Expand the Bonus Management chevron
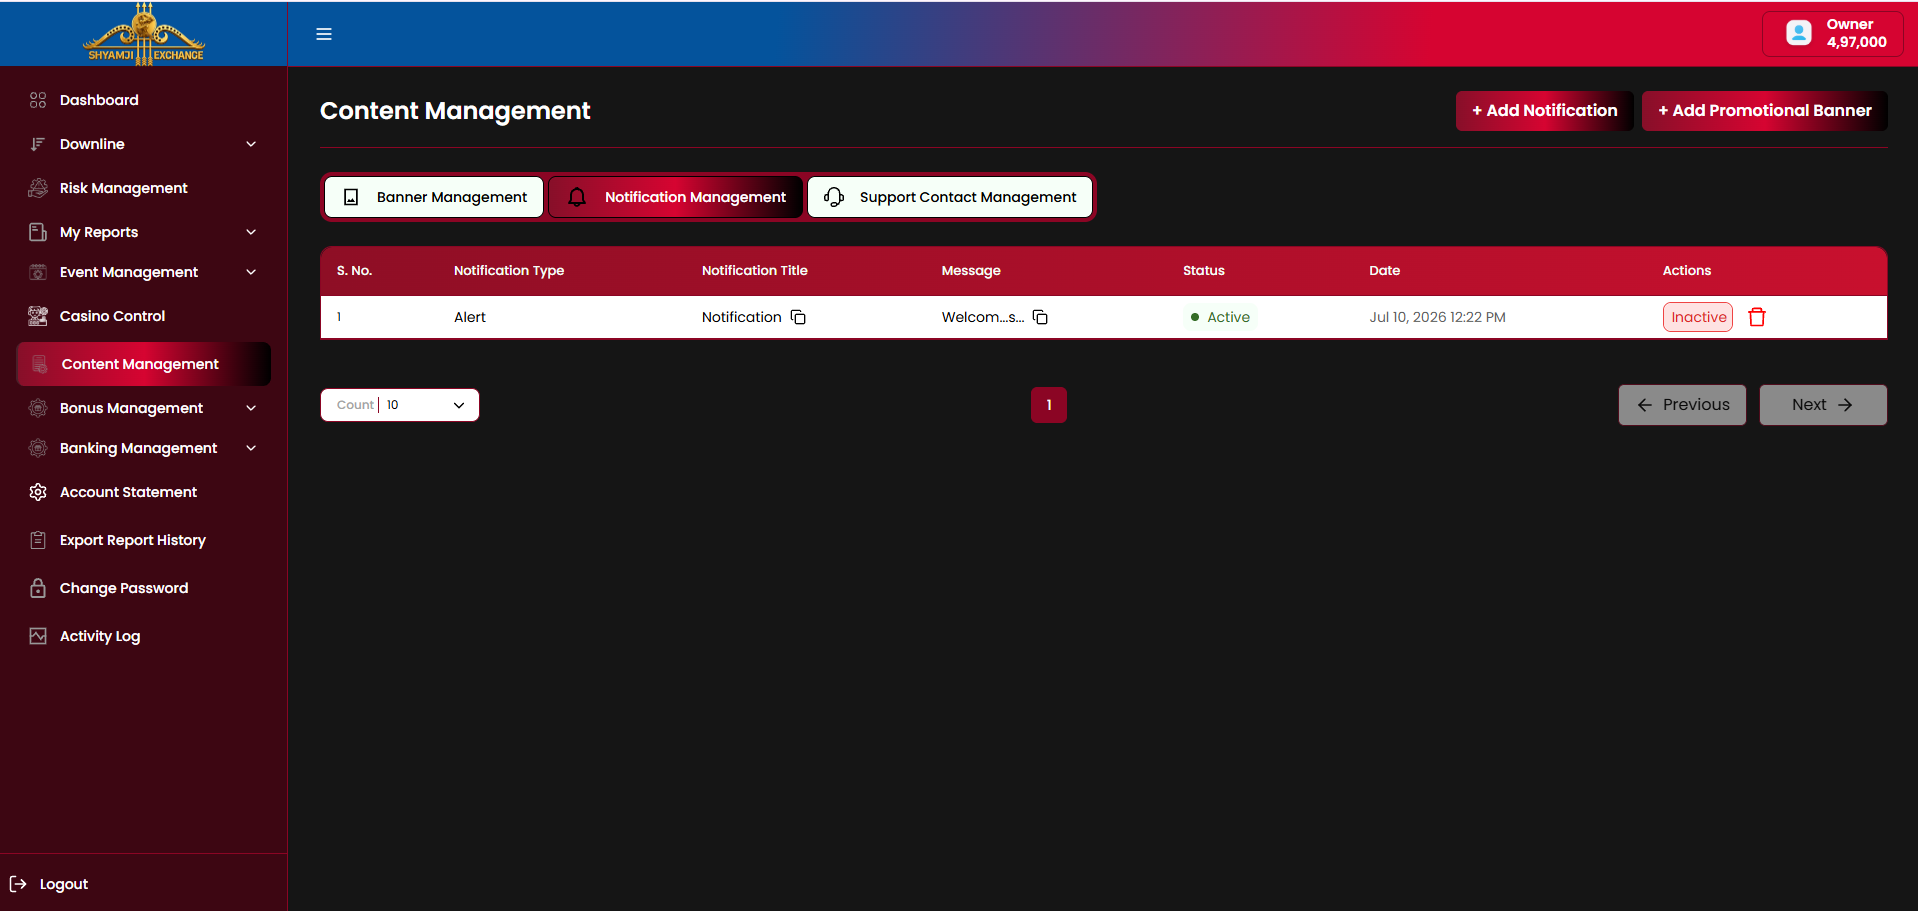Screen dimensions: 1918x911 [251, 408]
